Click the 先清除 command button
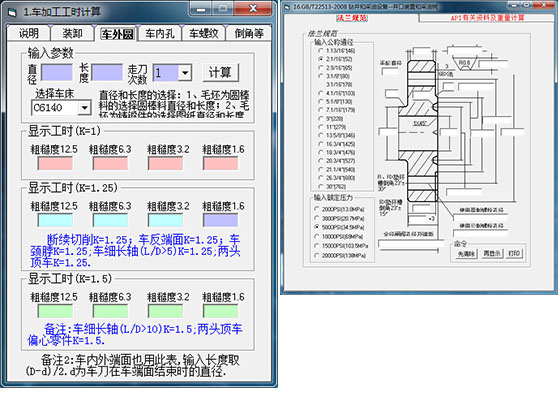Screen dimensions: 560x394 [x=466, y=254]
